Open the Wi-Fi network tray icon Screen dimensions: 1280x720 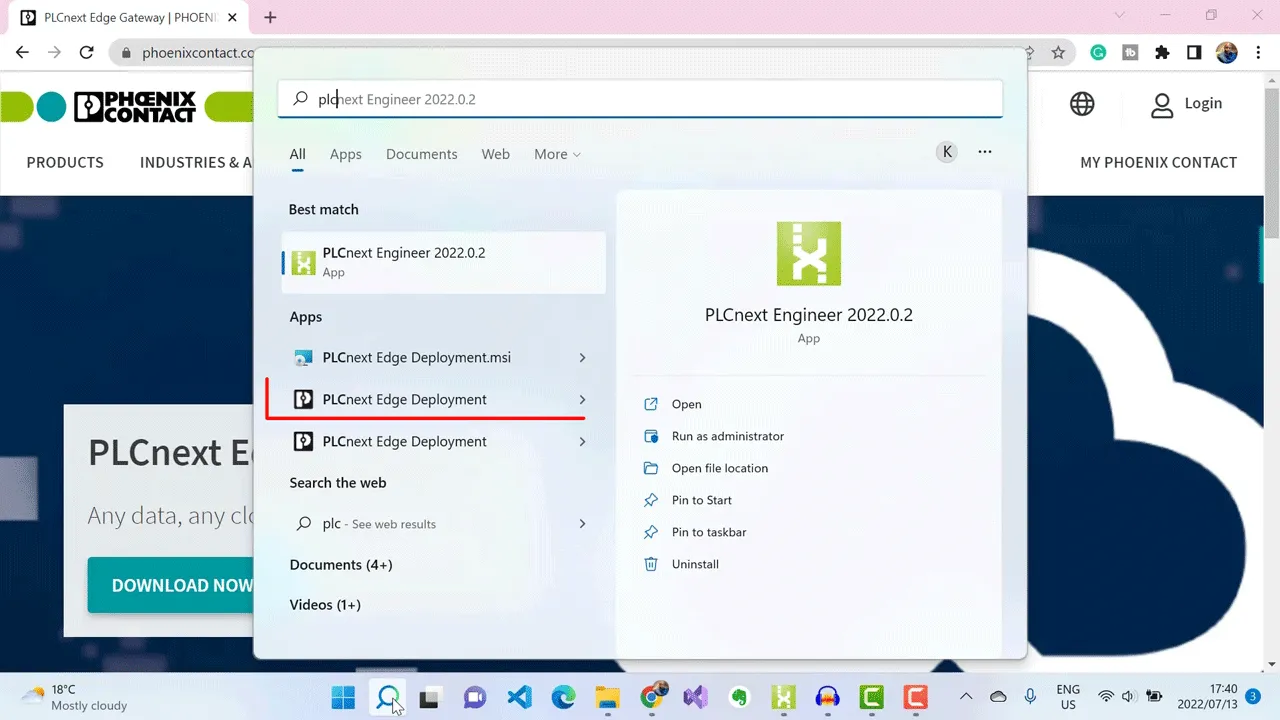coord(1106,696)
